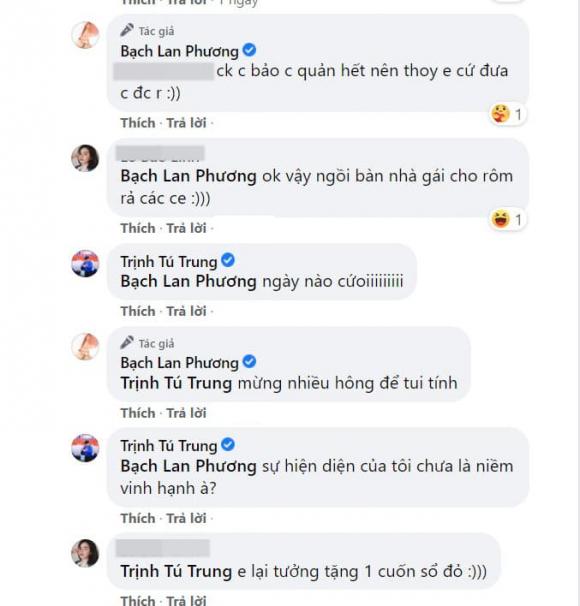
Task: Reply to the 'ngồi bàn nhà gái' comment
Action: pos(186,228)
